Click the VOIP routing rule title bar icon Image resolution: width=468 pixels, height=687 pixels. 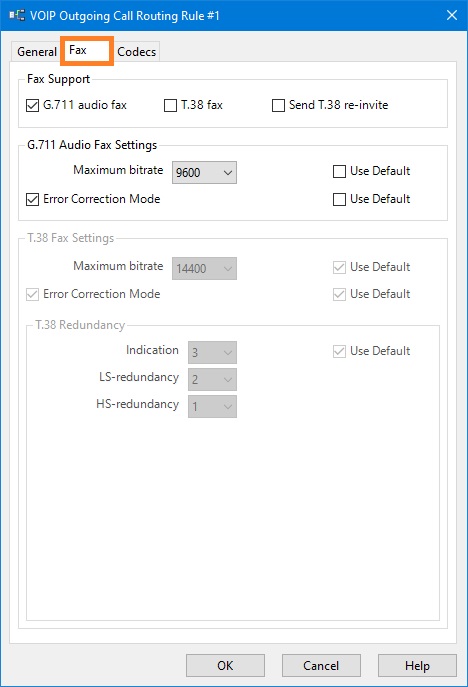(17, 15)
